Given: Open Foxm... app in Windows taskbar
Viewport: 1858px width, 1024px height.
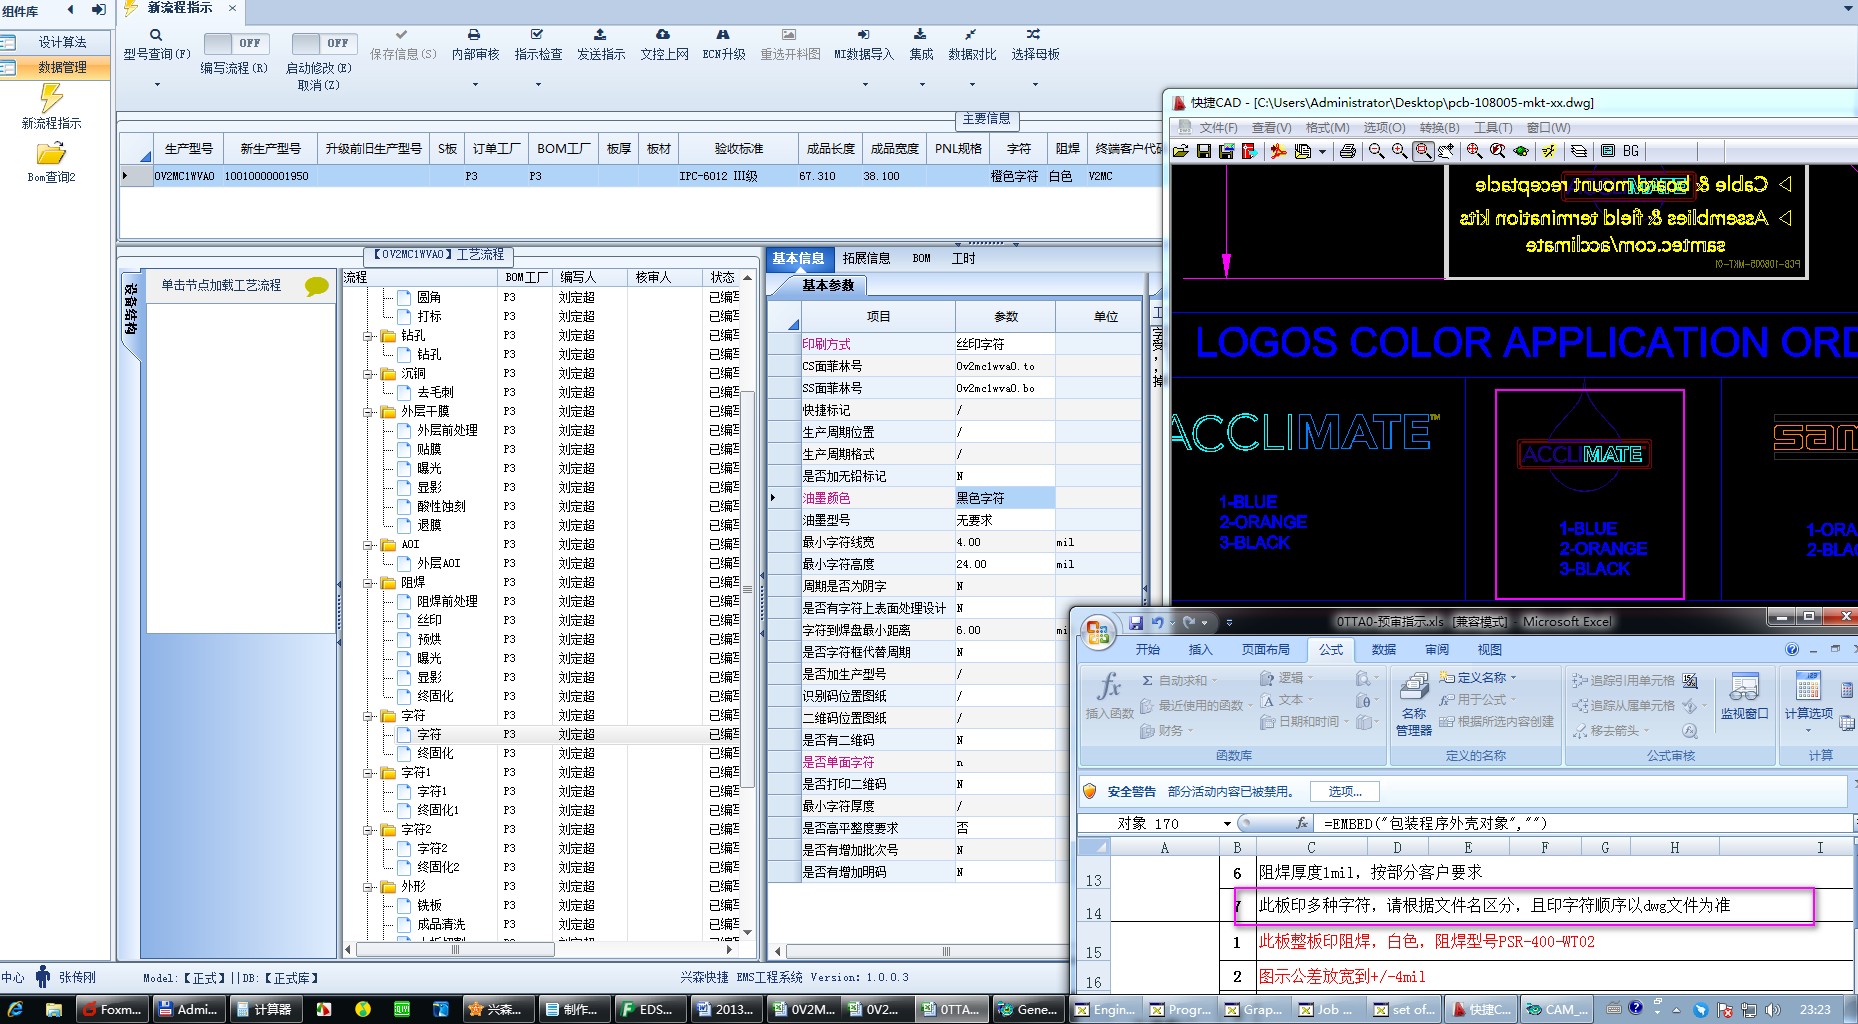Looking at the screenshot, I should [x=113, y=1009].
